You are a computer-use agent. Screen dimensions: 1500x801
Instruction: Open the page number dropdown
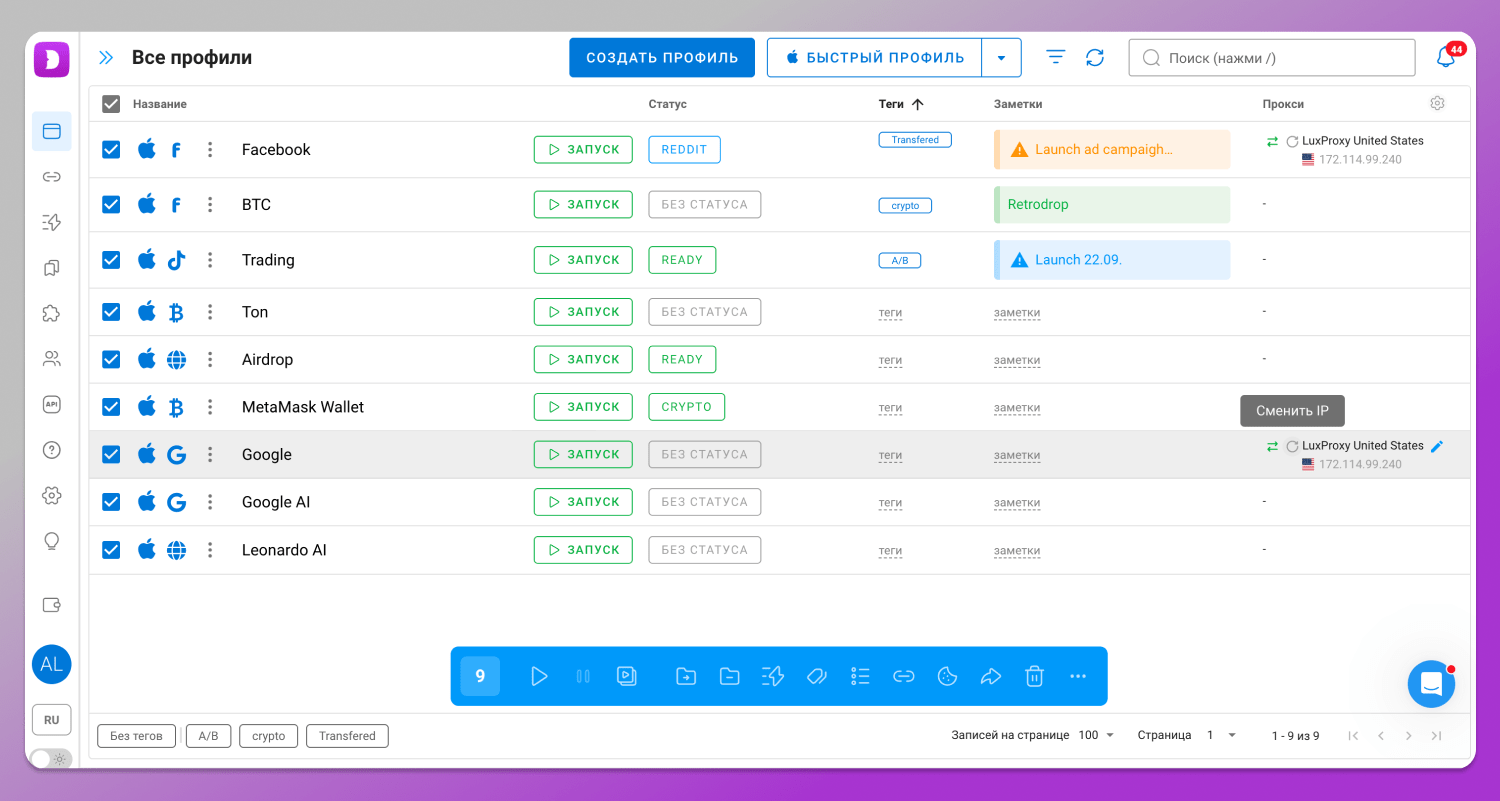pyautogui.click(x=1222, y=735)
